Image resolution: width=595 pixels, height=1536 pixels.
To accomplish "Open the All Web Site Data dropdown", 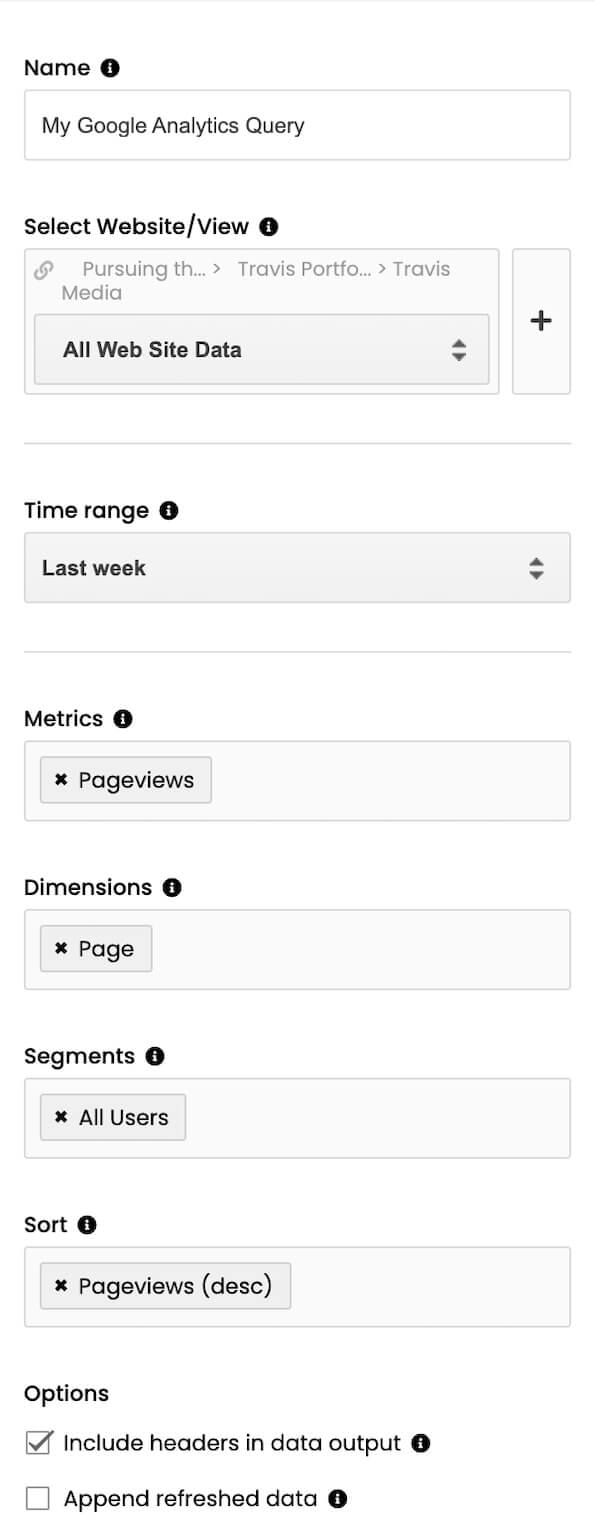I will coord(261,350).
